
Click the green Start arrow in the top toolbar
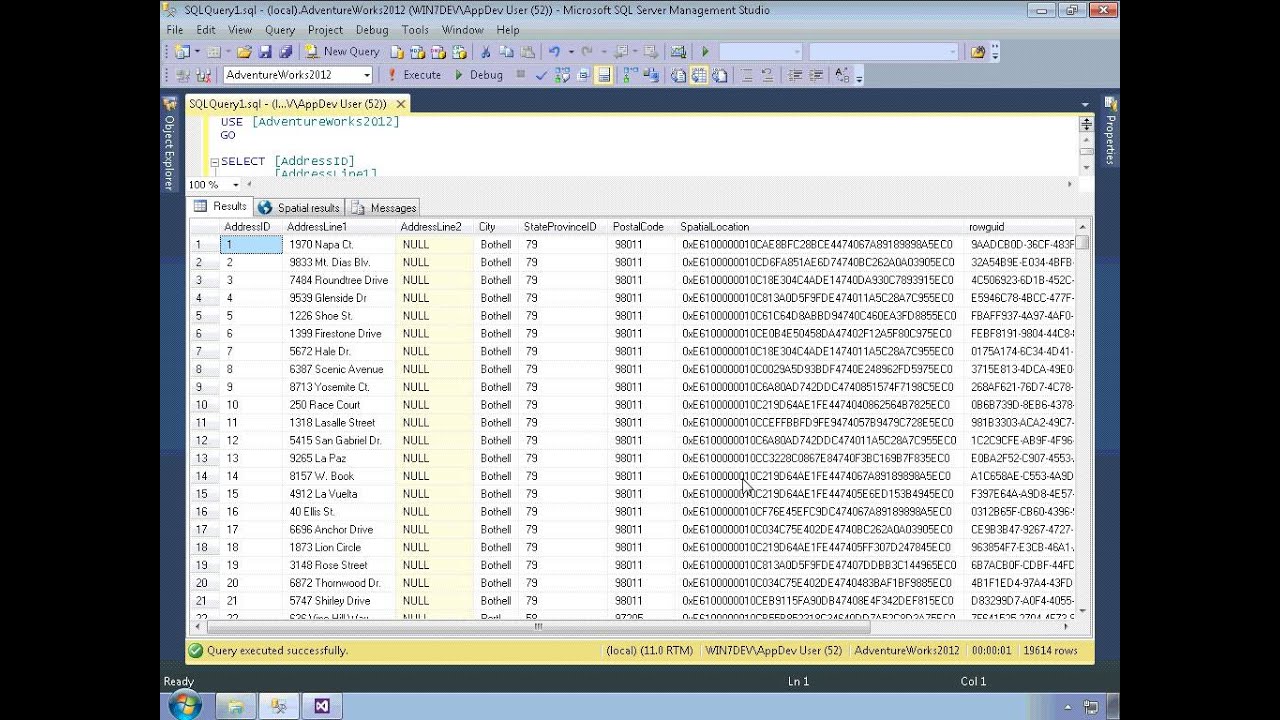705,52
